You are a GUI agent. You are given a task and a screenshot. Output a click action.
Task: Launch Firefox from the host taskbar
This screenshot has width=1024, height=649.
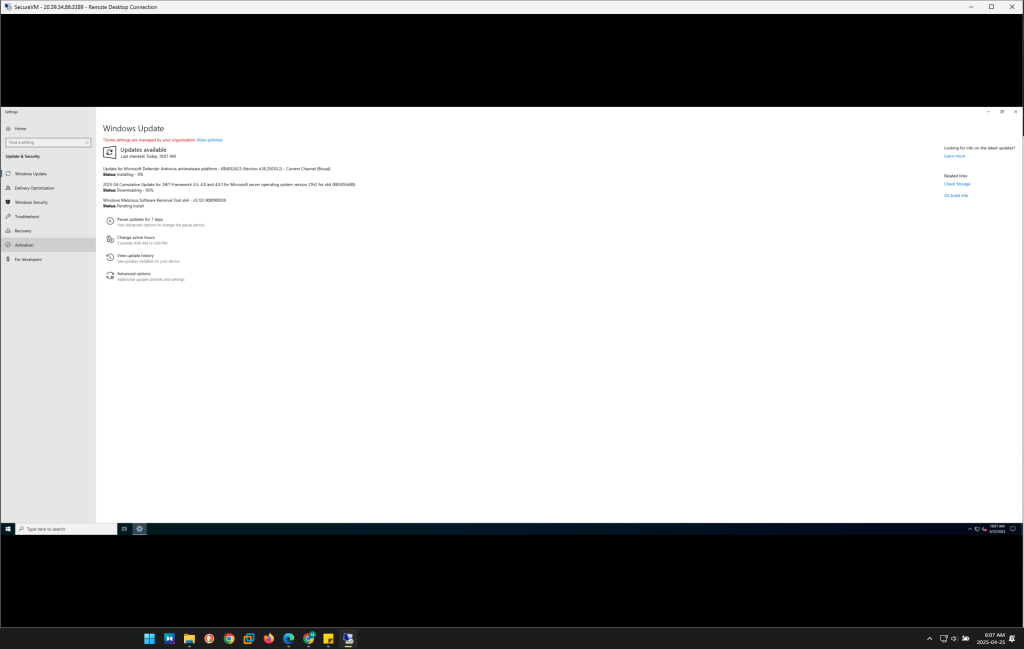pos(269,639)
